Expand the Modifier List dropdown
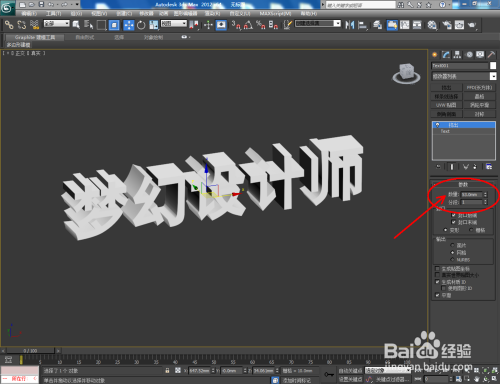The image size is (500, 384). 493,76
